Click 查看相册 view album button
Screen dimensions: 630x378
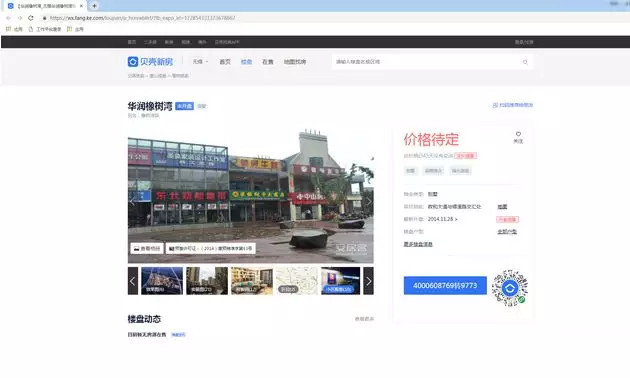[x=147, y=248]
